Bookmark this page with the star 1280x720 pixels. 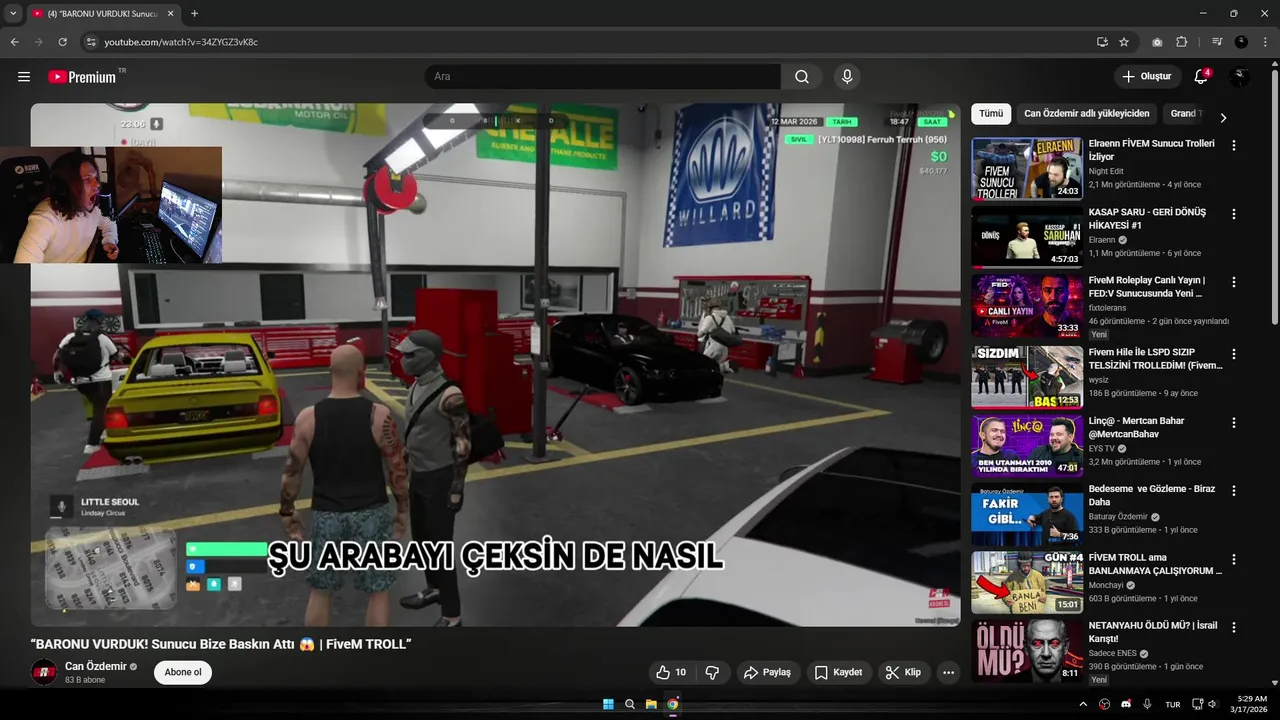point(1124,42)
